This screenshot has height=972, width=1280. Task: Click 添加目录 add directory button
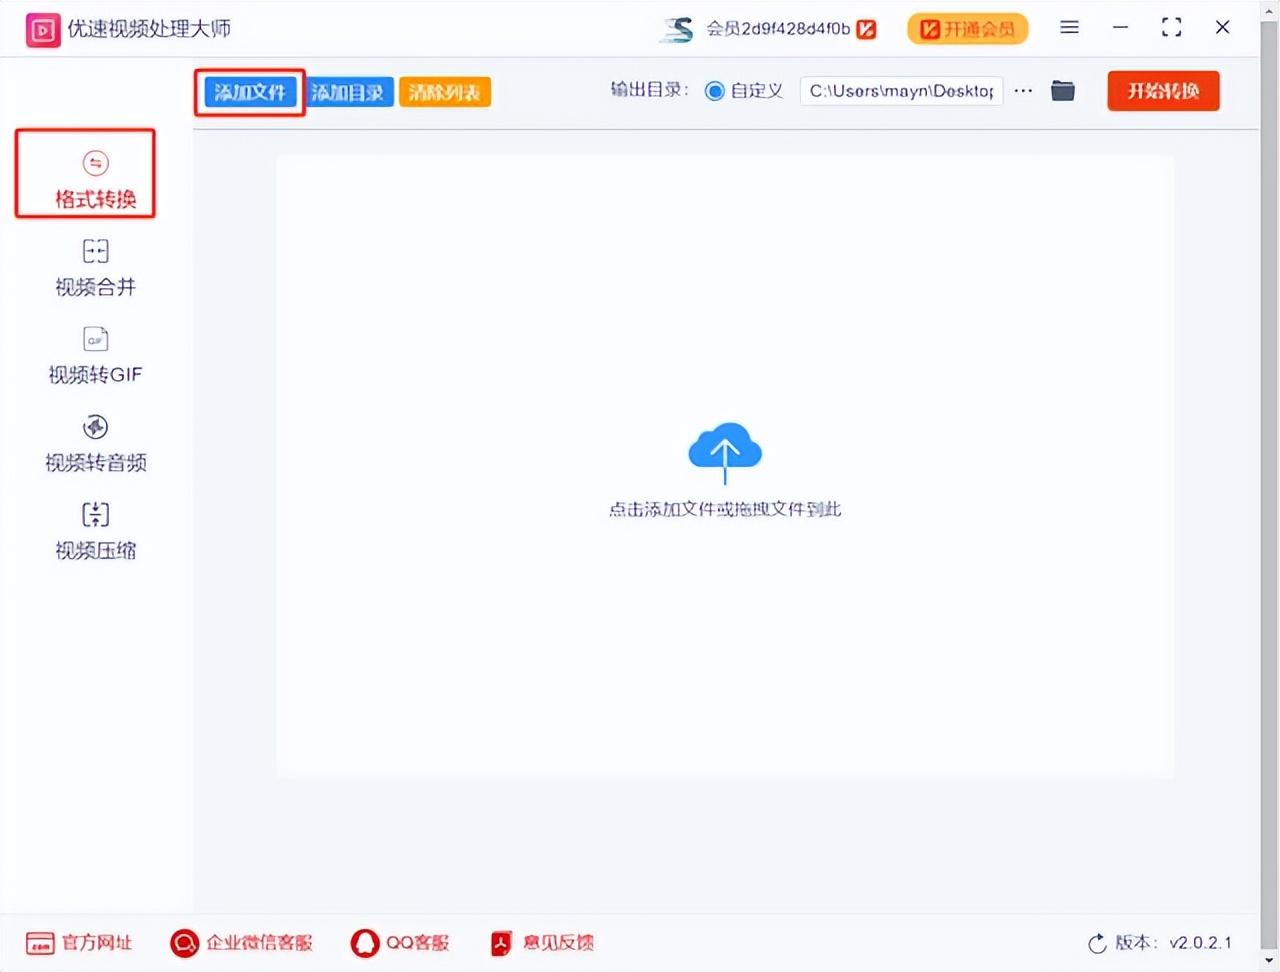coord(348,92)
